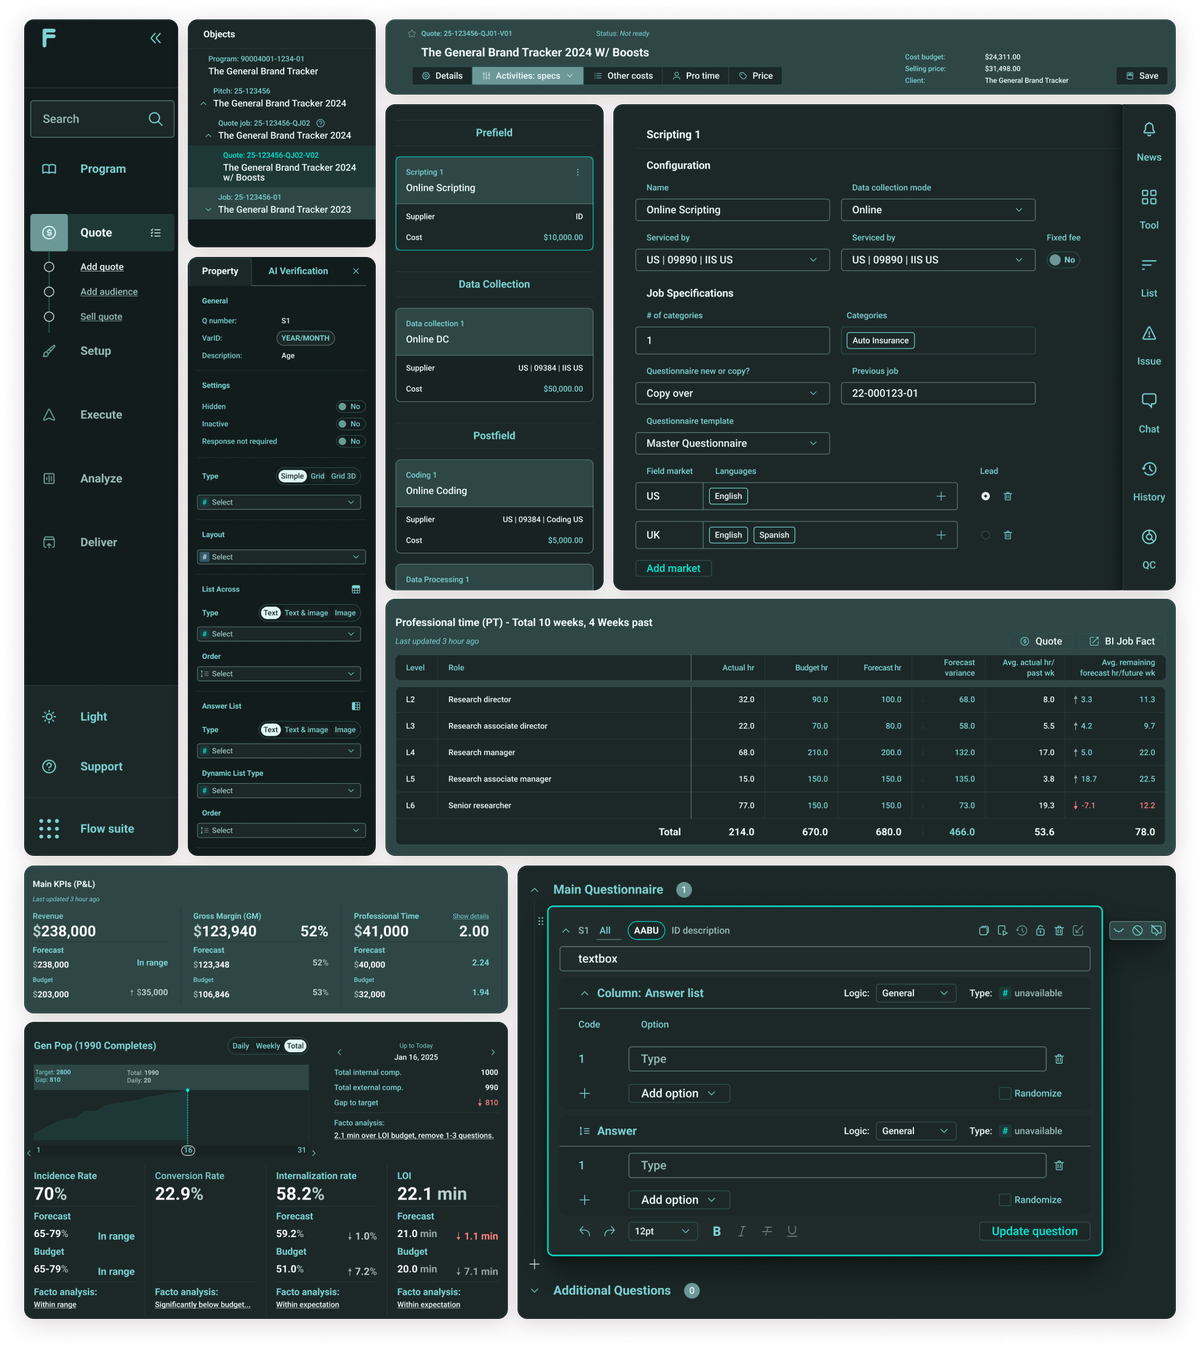This screenshot has height=1348, width=1200.
Task: Toggle the Inactive setting switch
Action: (x=349, y=424)
